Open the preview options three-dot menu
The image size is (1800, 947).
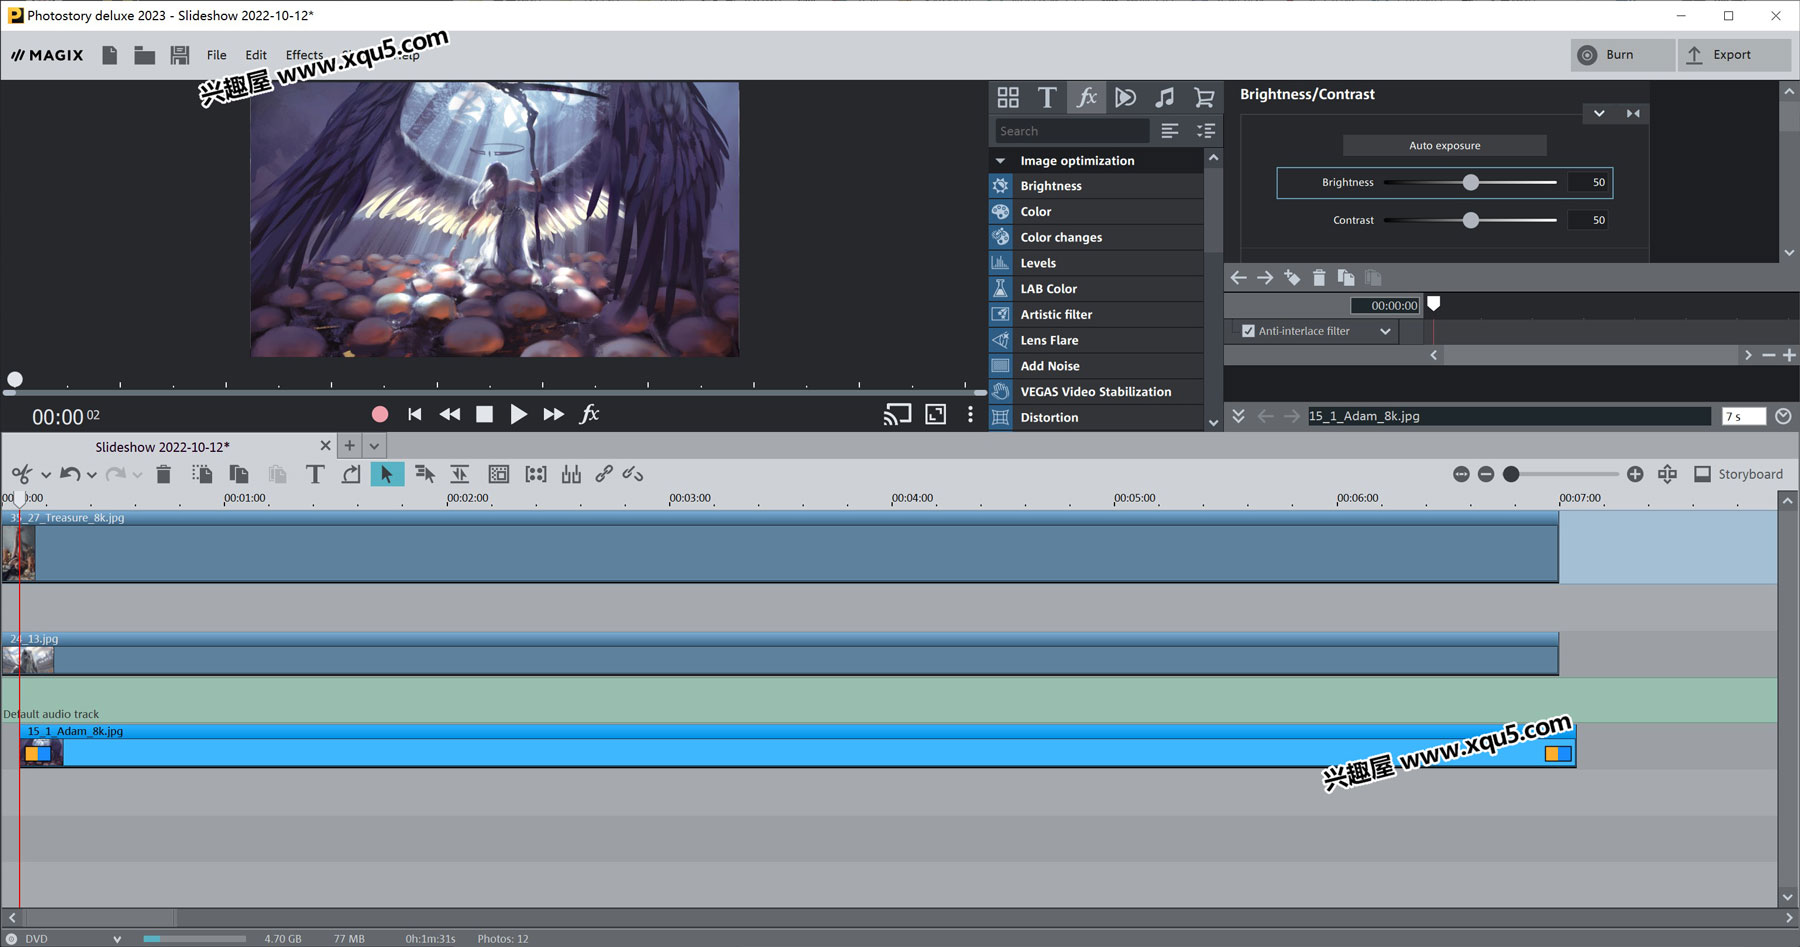[970, 414]
